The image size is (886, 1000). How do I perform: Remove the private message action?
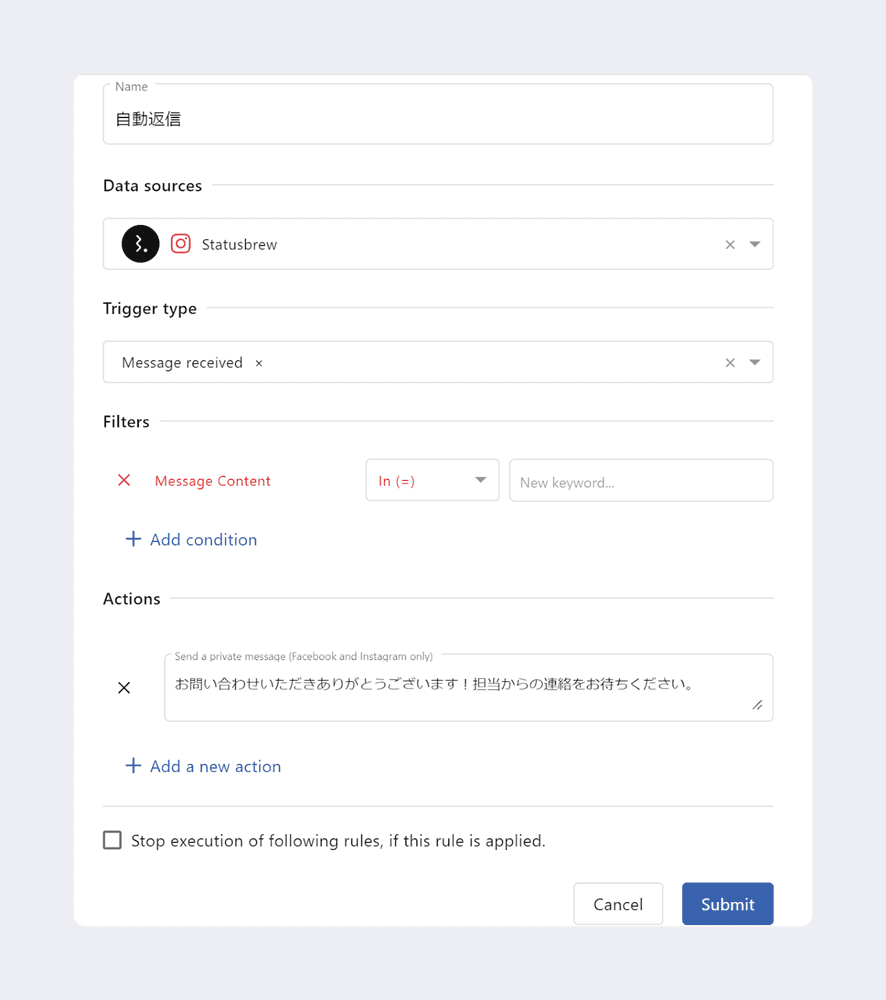(124, 688)
